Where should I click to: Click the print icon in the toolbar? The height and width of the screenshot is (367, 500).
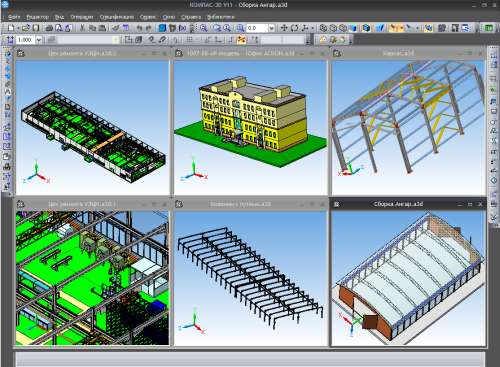49,28
